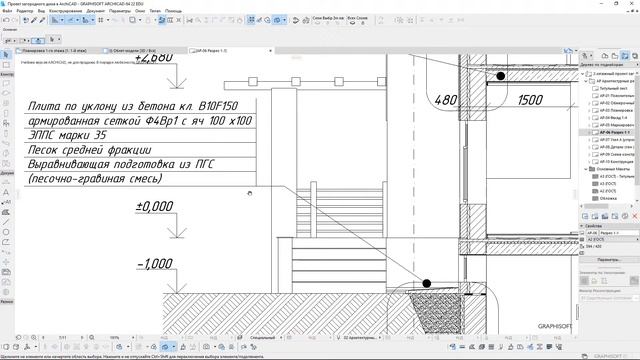Viewport: 640px width, 360px height.
Task: Click the first icon in the bottom-left toolbar
Action: [x=6, y=347]
